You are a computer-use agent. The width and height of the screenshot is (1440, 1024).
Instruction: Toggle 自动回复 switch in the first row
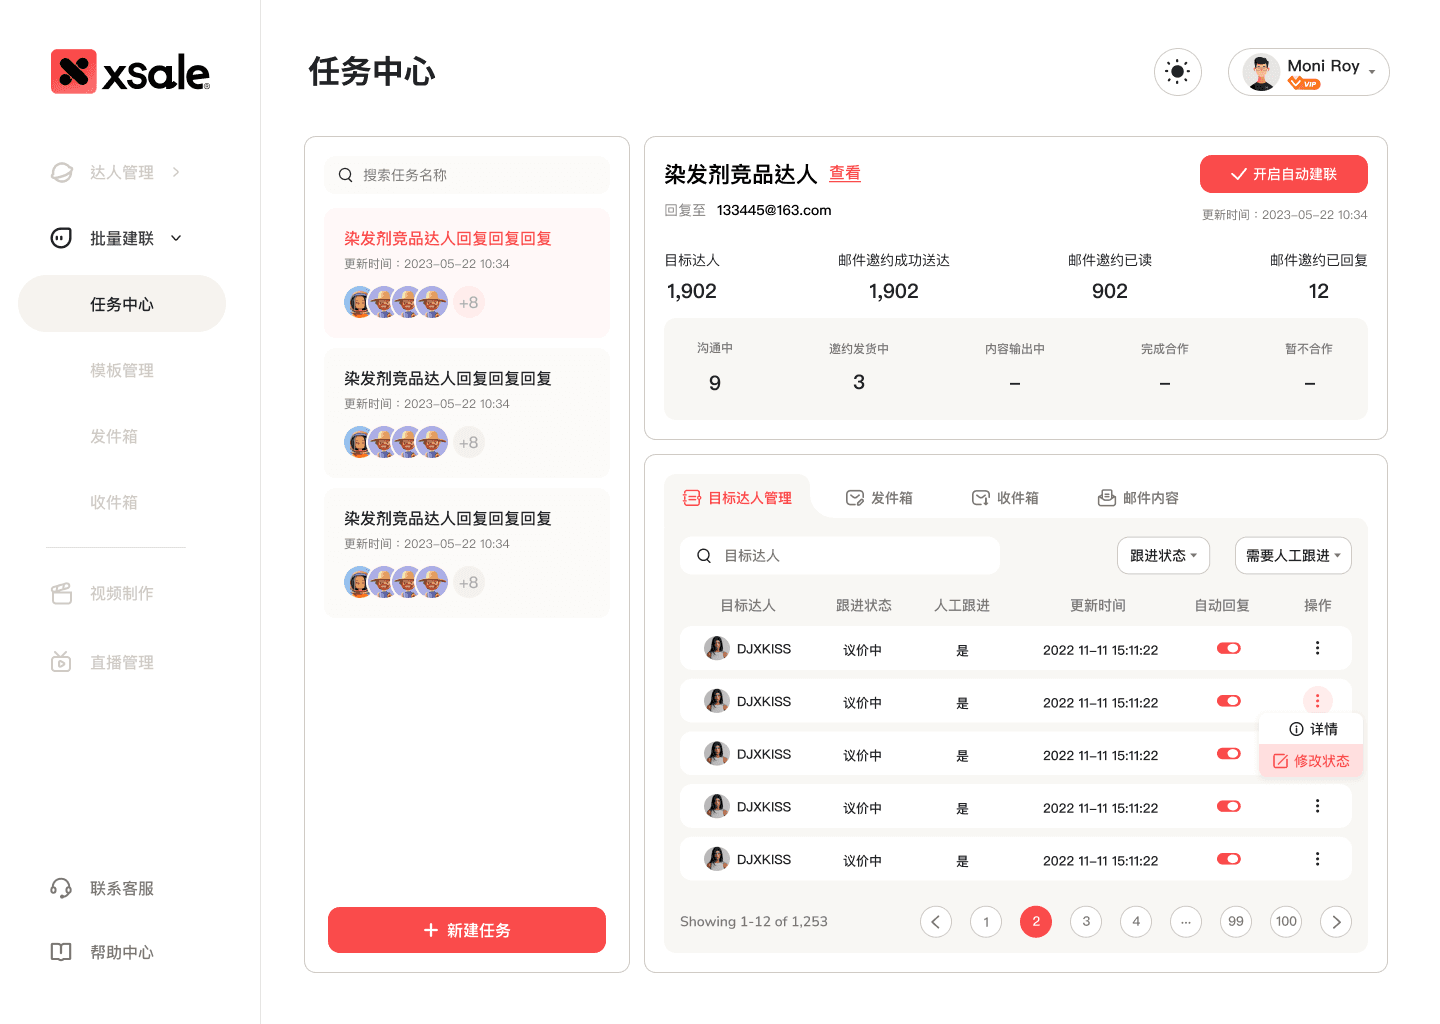click(x=1228, y=648)
